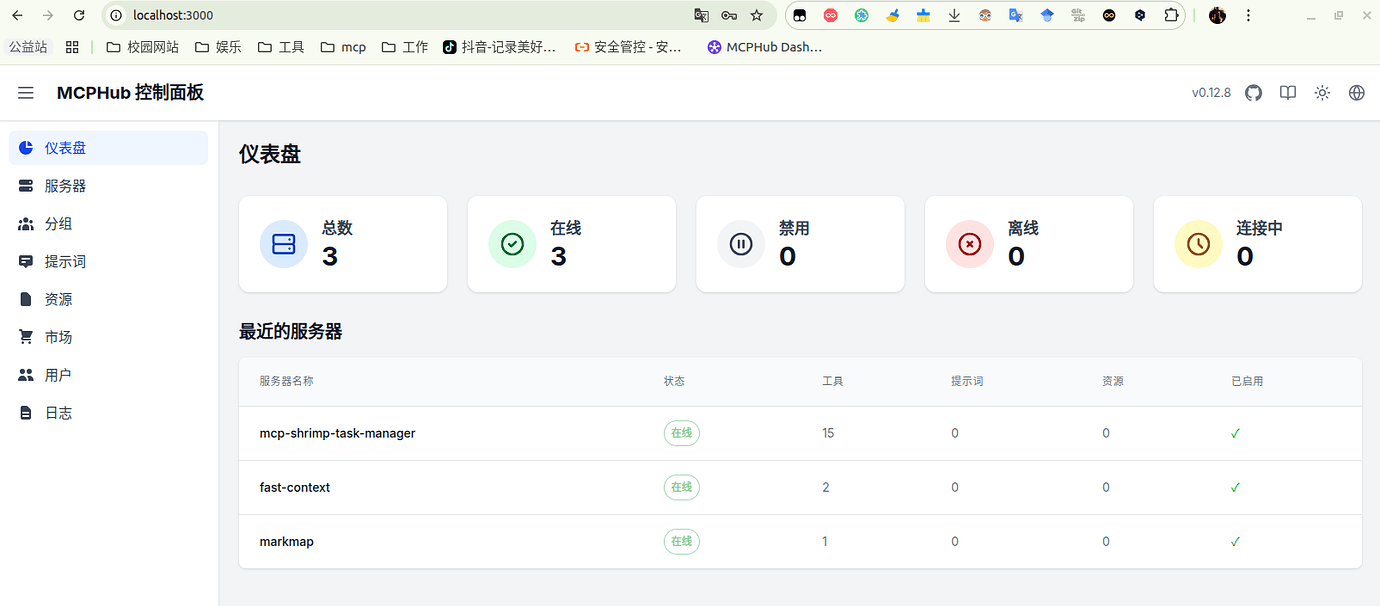Viewport: 1380px width, 606px height.
Task: Click the download arrow extension icon
Action: [954, 15]
